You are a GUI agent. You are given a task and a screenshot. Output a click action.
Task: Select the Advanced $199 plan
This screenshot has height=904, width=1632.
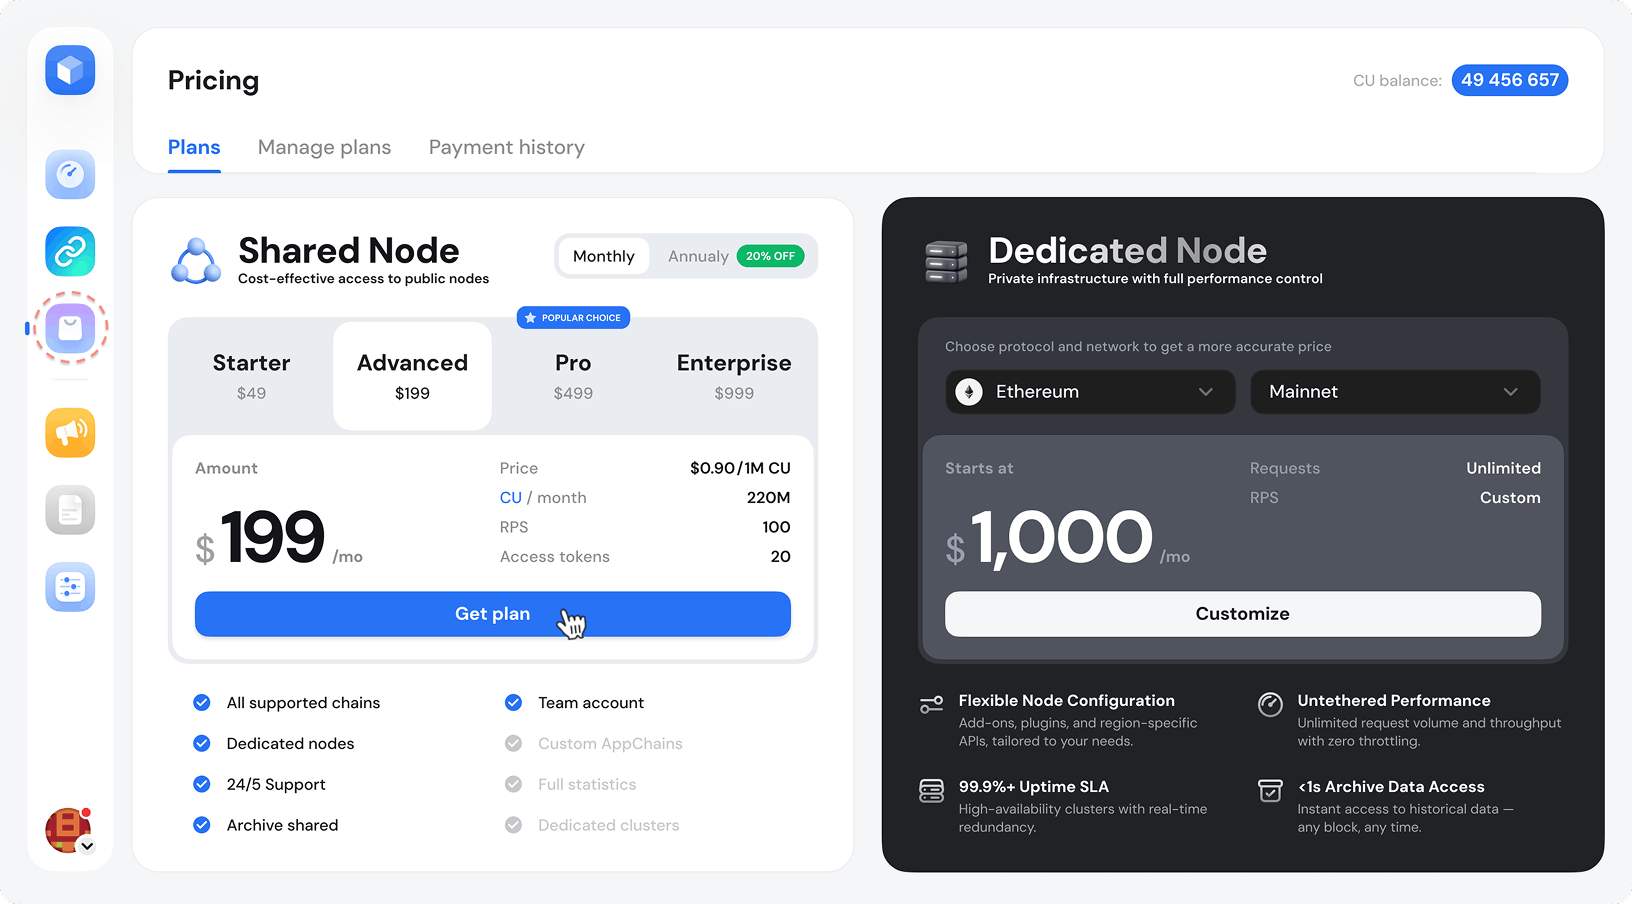tap(412, 376)
